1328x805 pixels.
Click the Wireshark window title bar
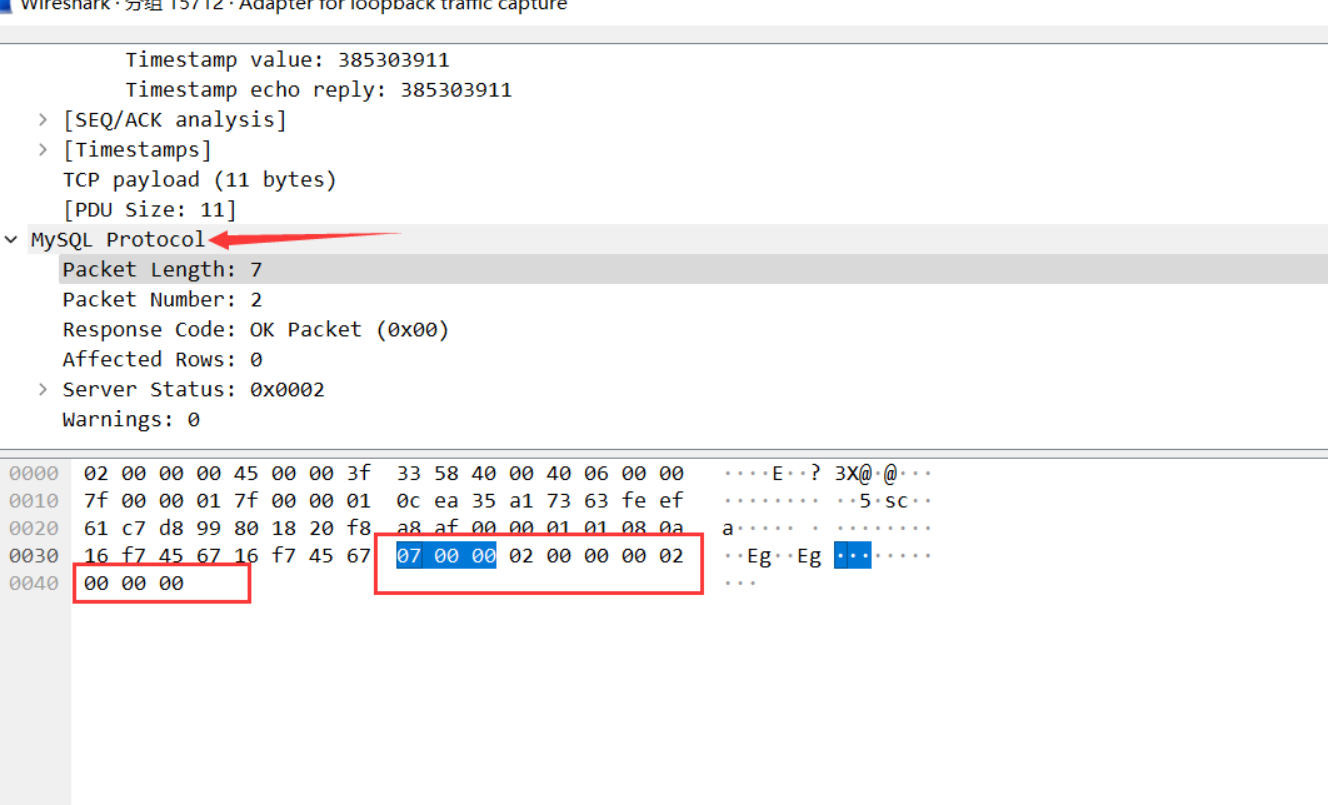300,7
